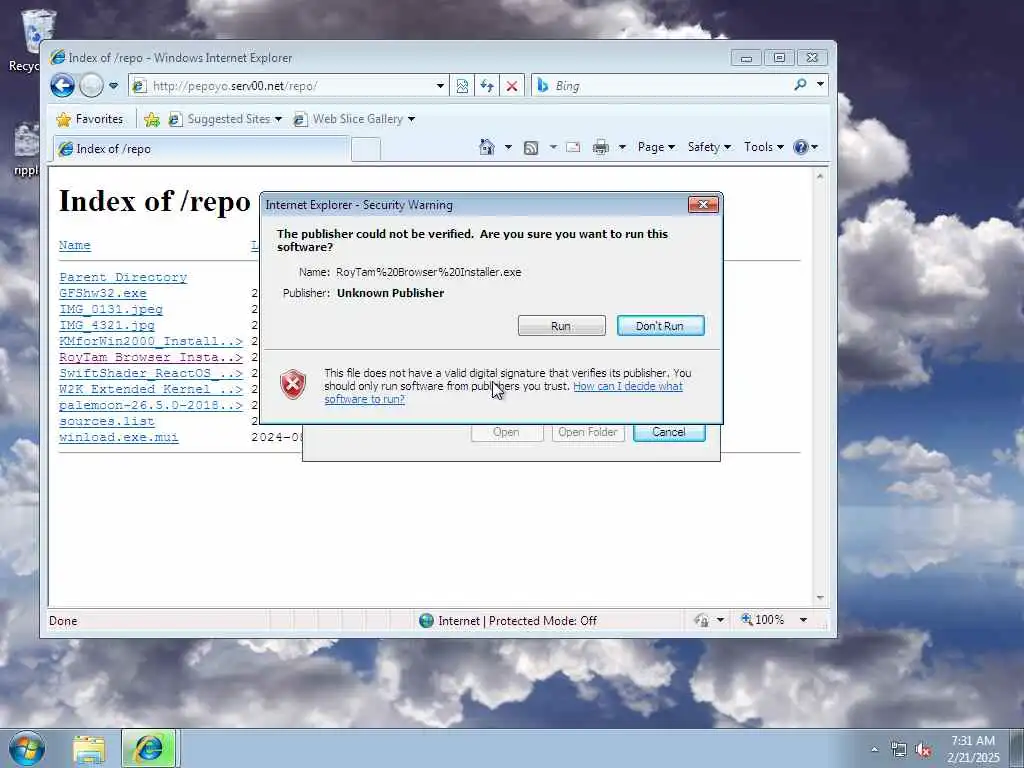
Task: Expand the Home button dropdown arrow
Action: (508, 147)
